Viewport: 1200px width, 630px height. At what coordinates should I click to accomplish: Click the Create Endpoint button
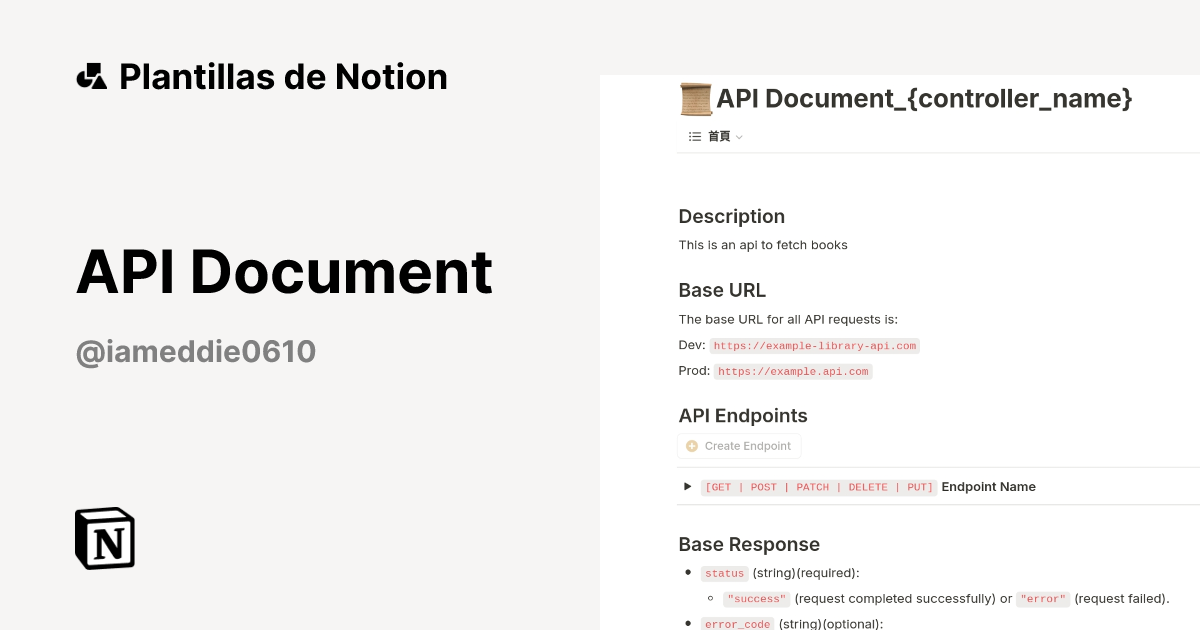pyautogui.click(x=739, y=446)
